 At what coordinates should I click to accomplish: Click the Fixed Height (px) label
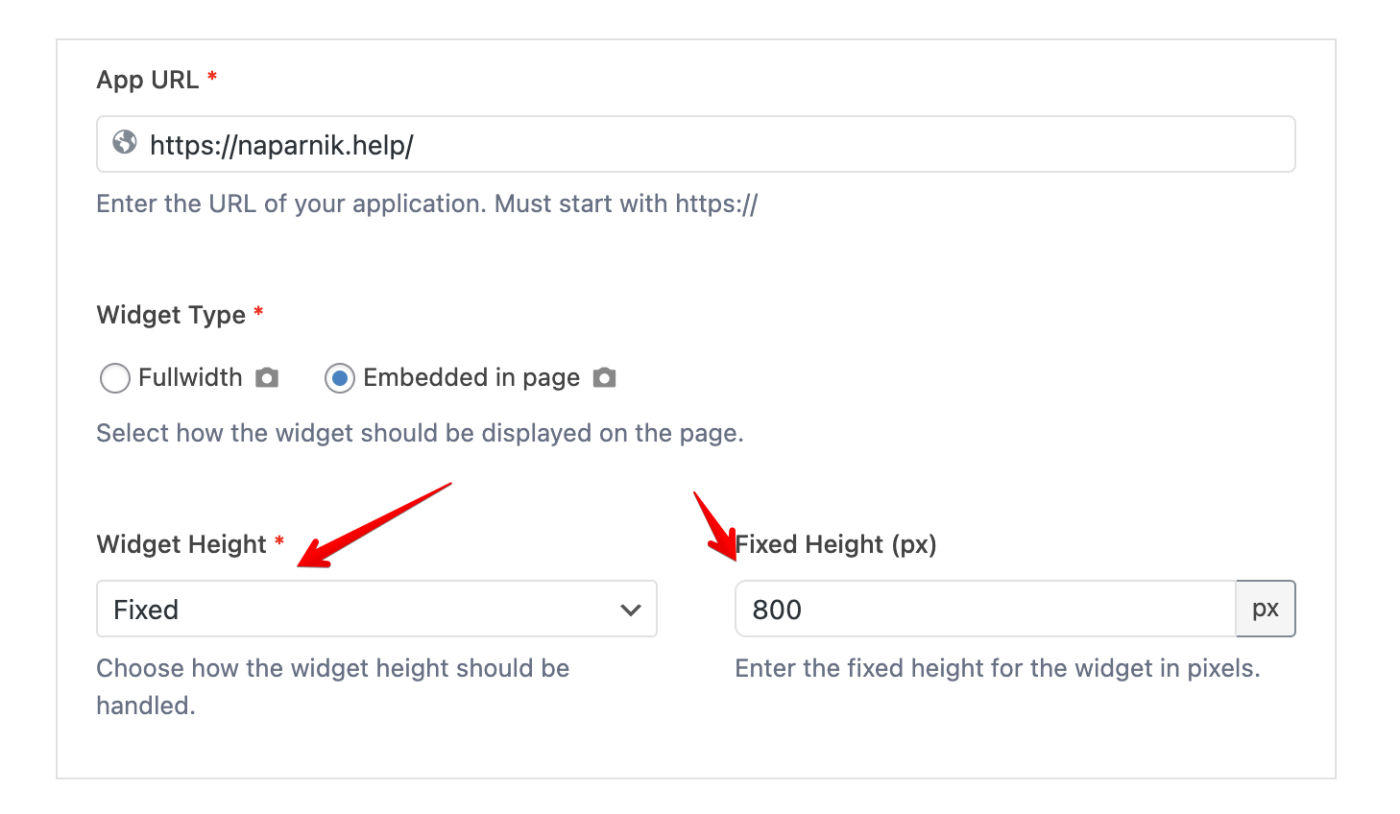coord(836,544)
